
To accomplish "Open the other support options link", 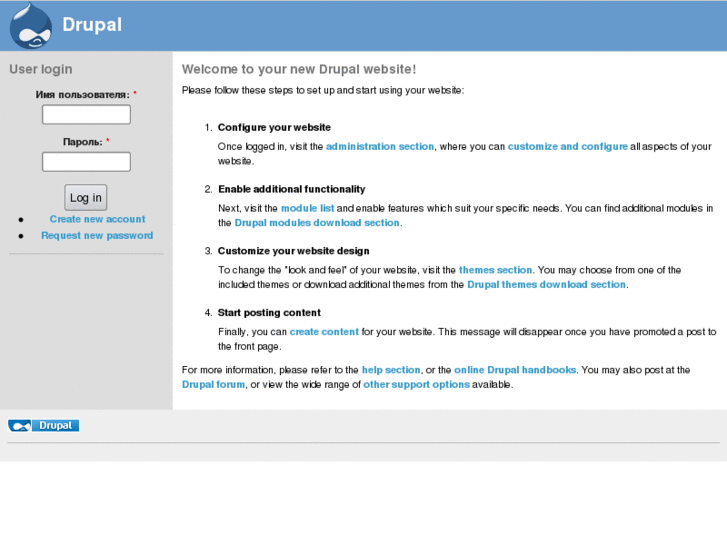I will (416, 385).
